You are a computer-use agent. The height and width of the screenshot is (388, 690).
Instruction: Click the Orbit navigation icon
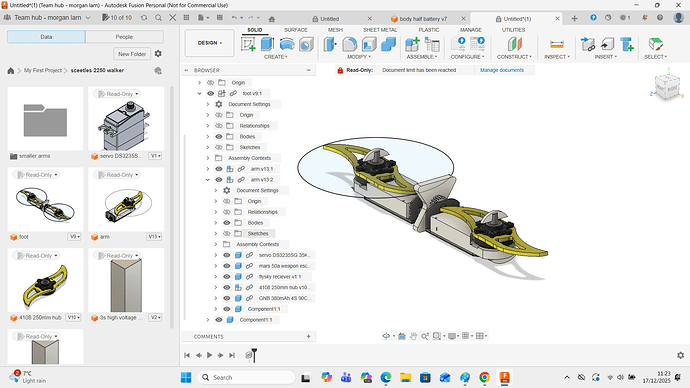point(386,336)
